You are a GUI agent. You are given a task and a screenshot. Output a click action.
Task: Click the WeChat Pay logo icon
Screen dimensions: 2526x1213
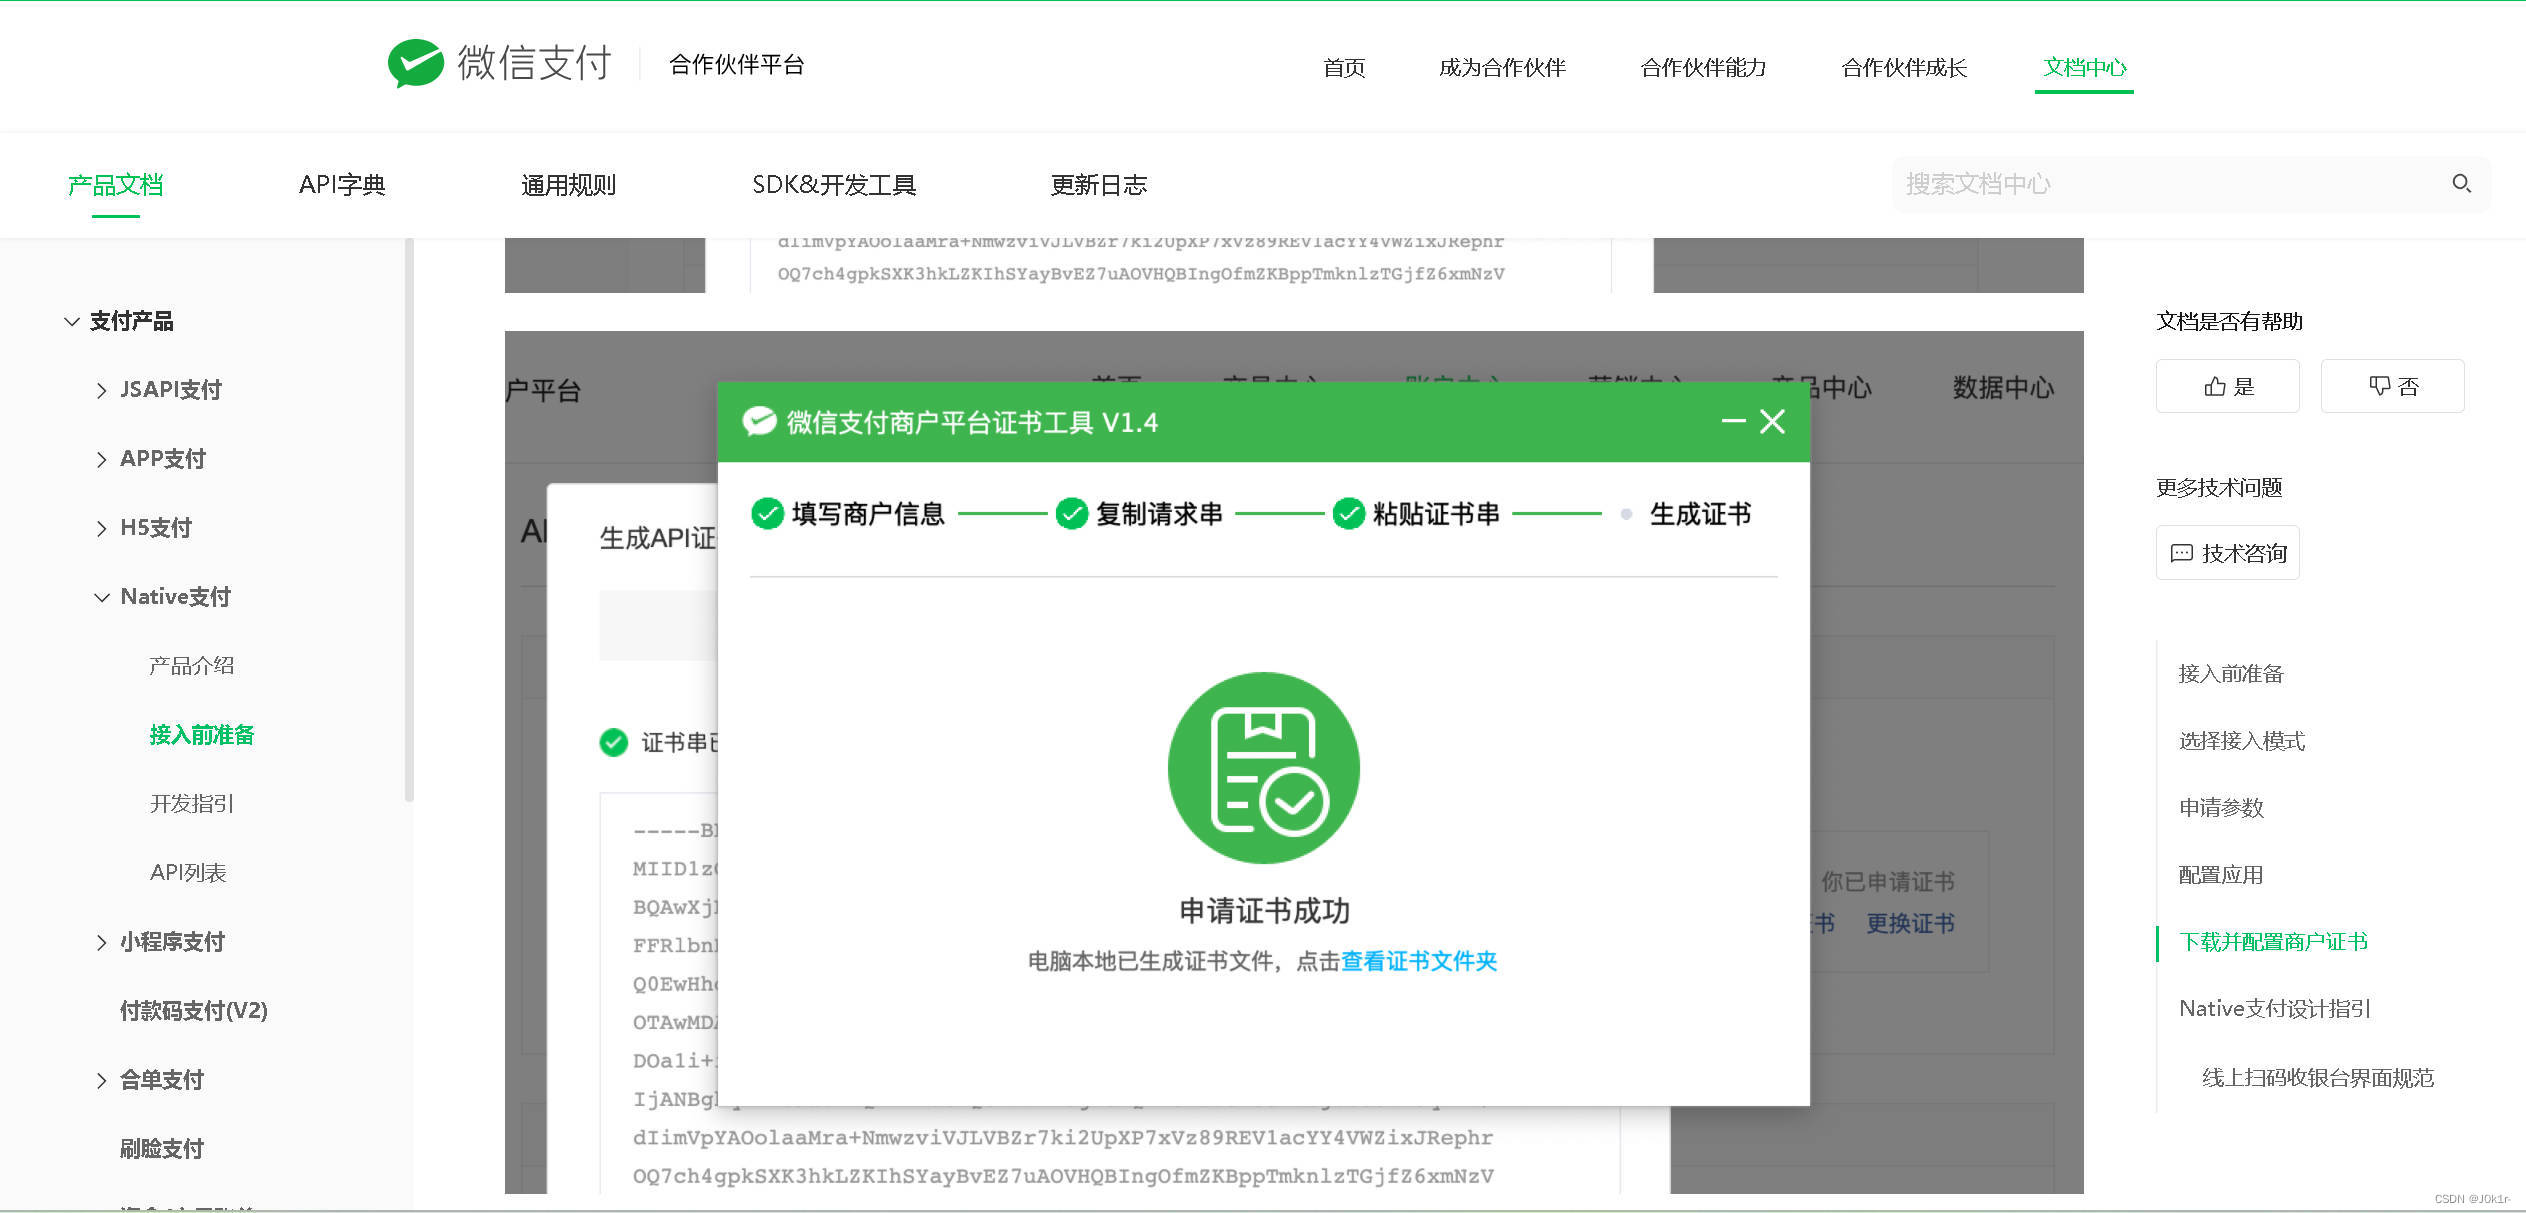(416, 64)
